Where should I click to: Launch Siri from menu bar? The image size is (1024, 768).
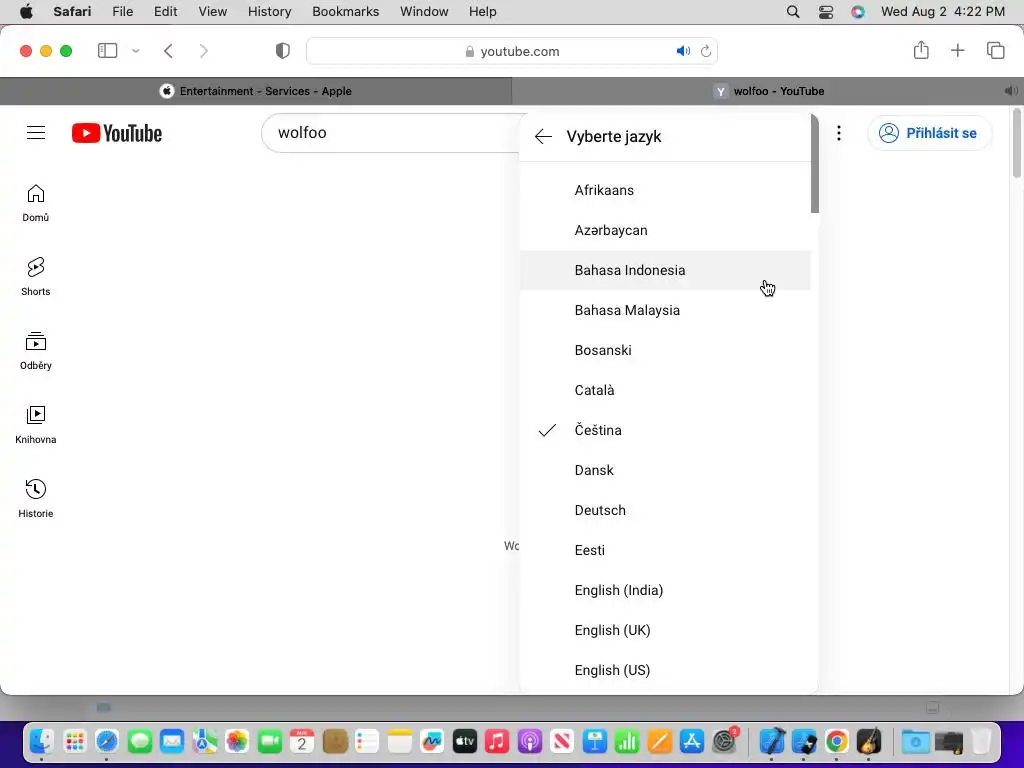point(858,11)
